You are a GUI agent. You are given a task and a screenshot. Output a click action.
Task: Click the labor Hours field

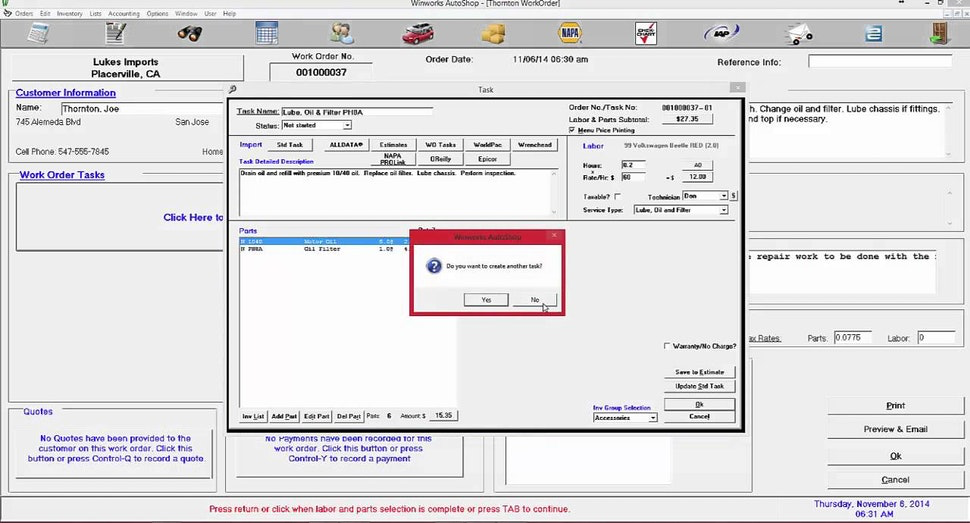coord(633,165)
